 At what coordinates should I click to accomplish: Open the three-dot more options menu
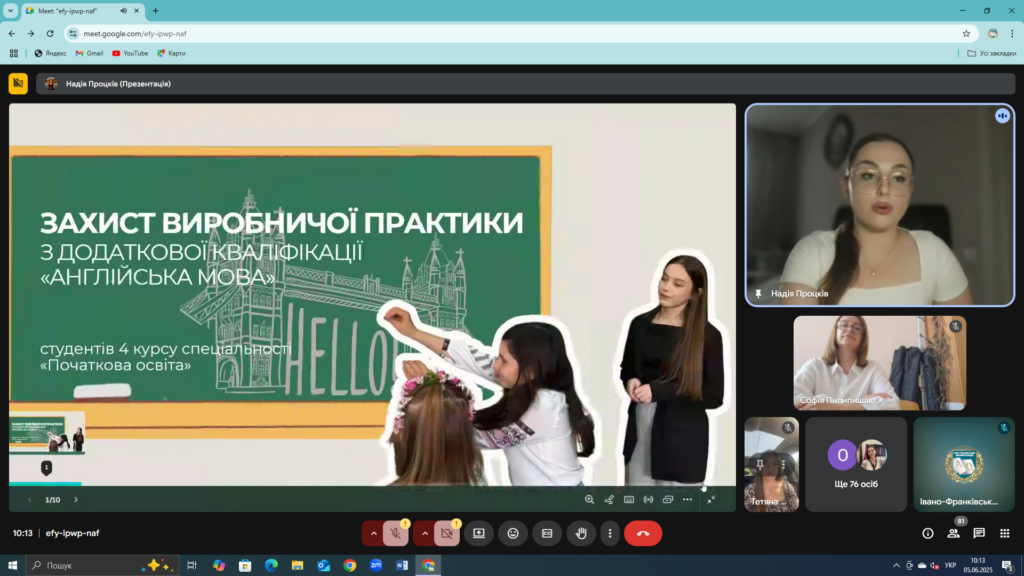[610, 534]
